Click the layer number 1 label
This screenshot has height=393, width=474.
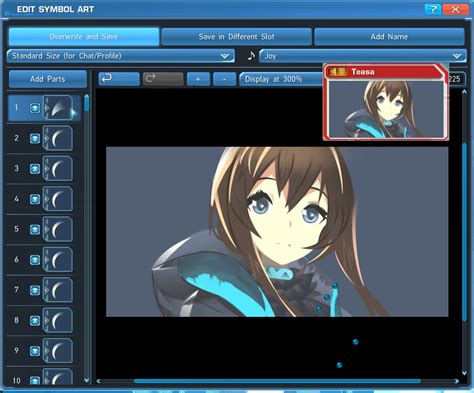16,107
